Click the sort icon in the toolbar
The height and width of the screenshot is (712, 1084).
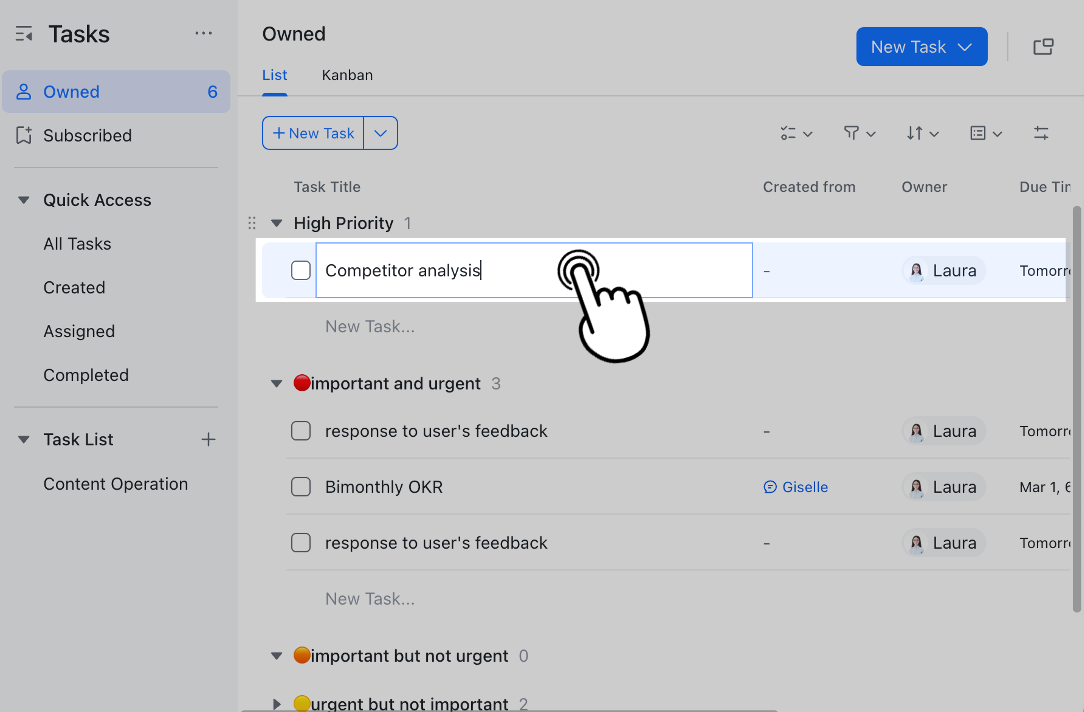pos(916,133)
